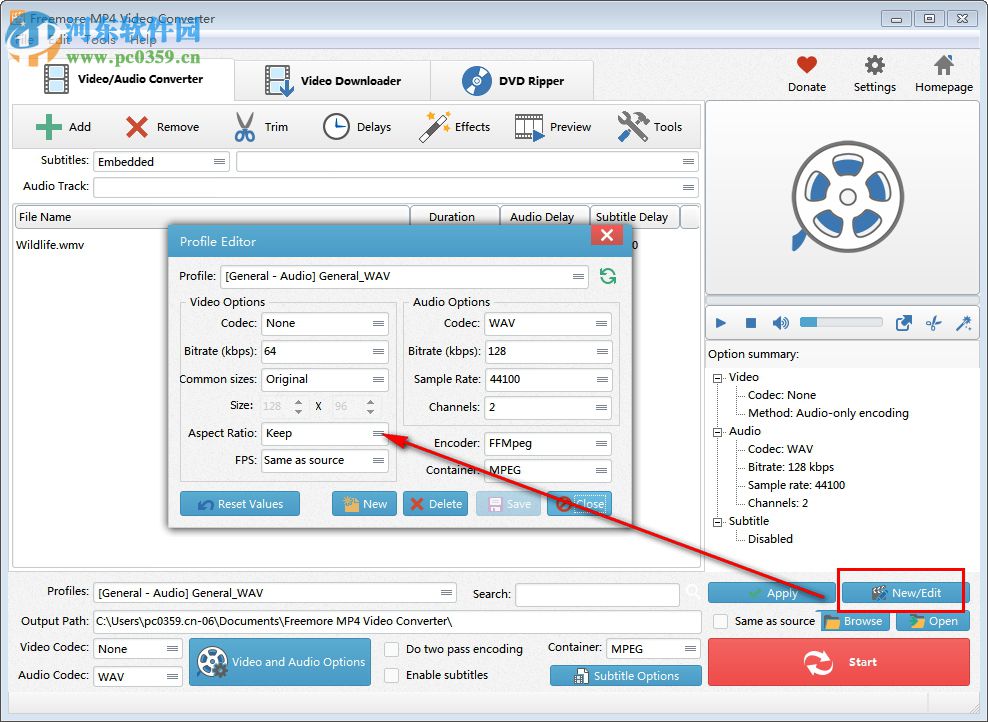Open the Codec dropdown under Video Options
988x722 pixels.
(x=325, y=324)
